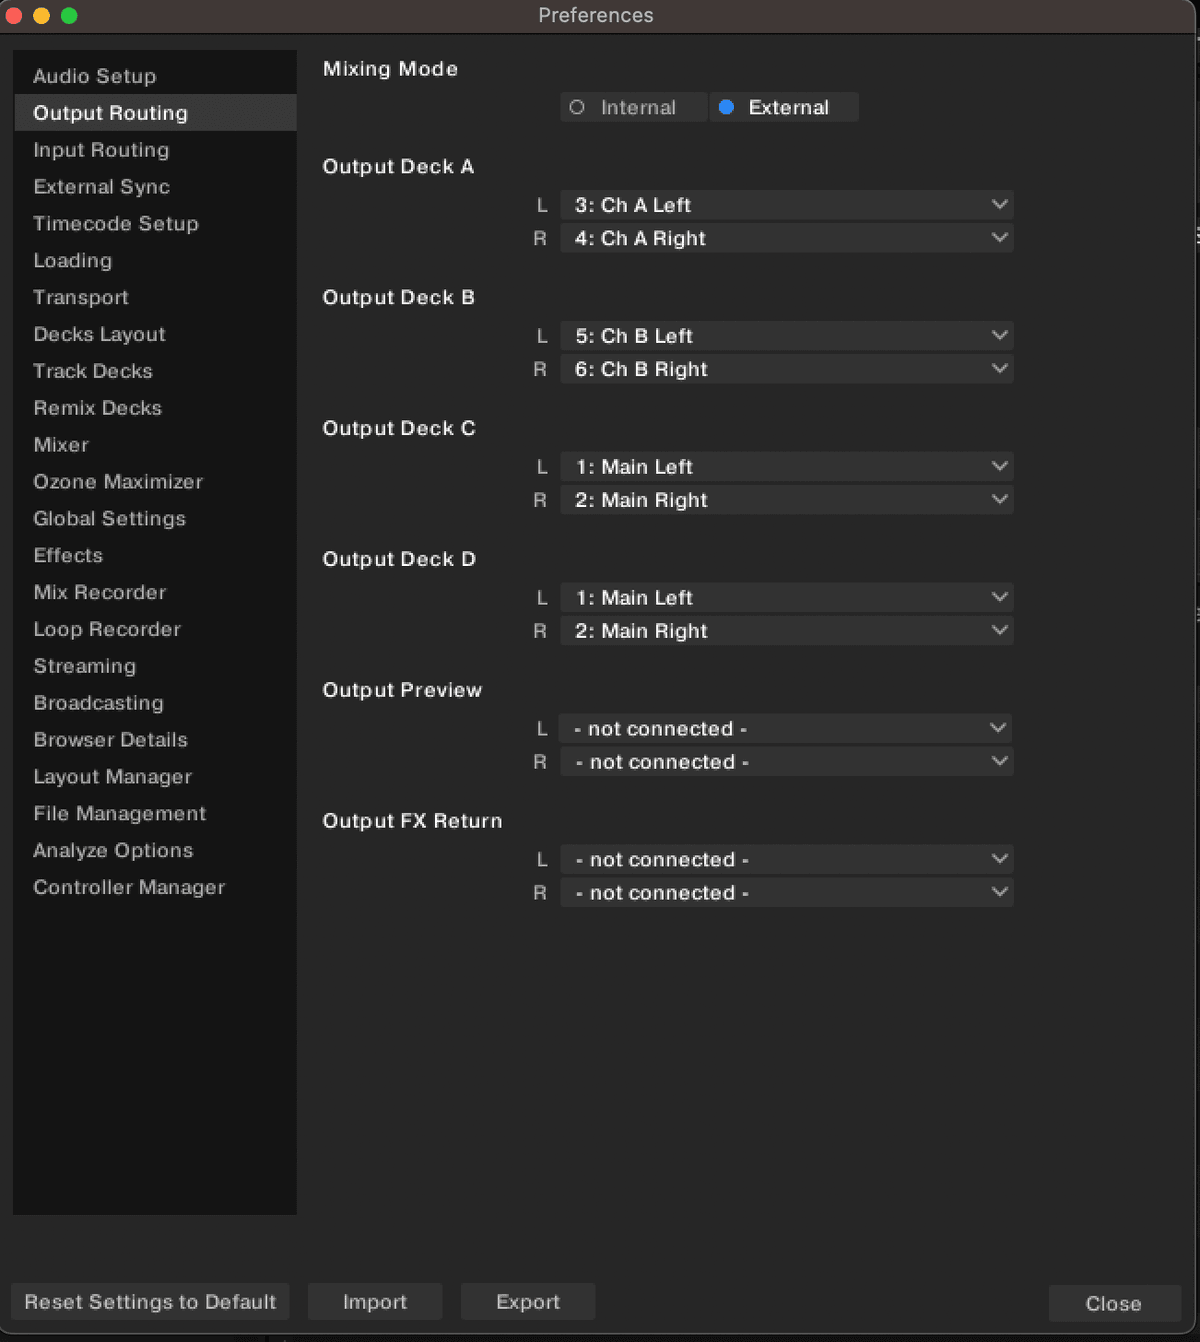Click the Import button
The image size is (1200, 1342).
click(375, 1302)
